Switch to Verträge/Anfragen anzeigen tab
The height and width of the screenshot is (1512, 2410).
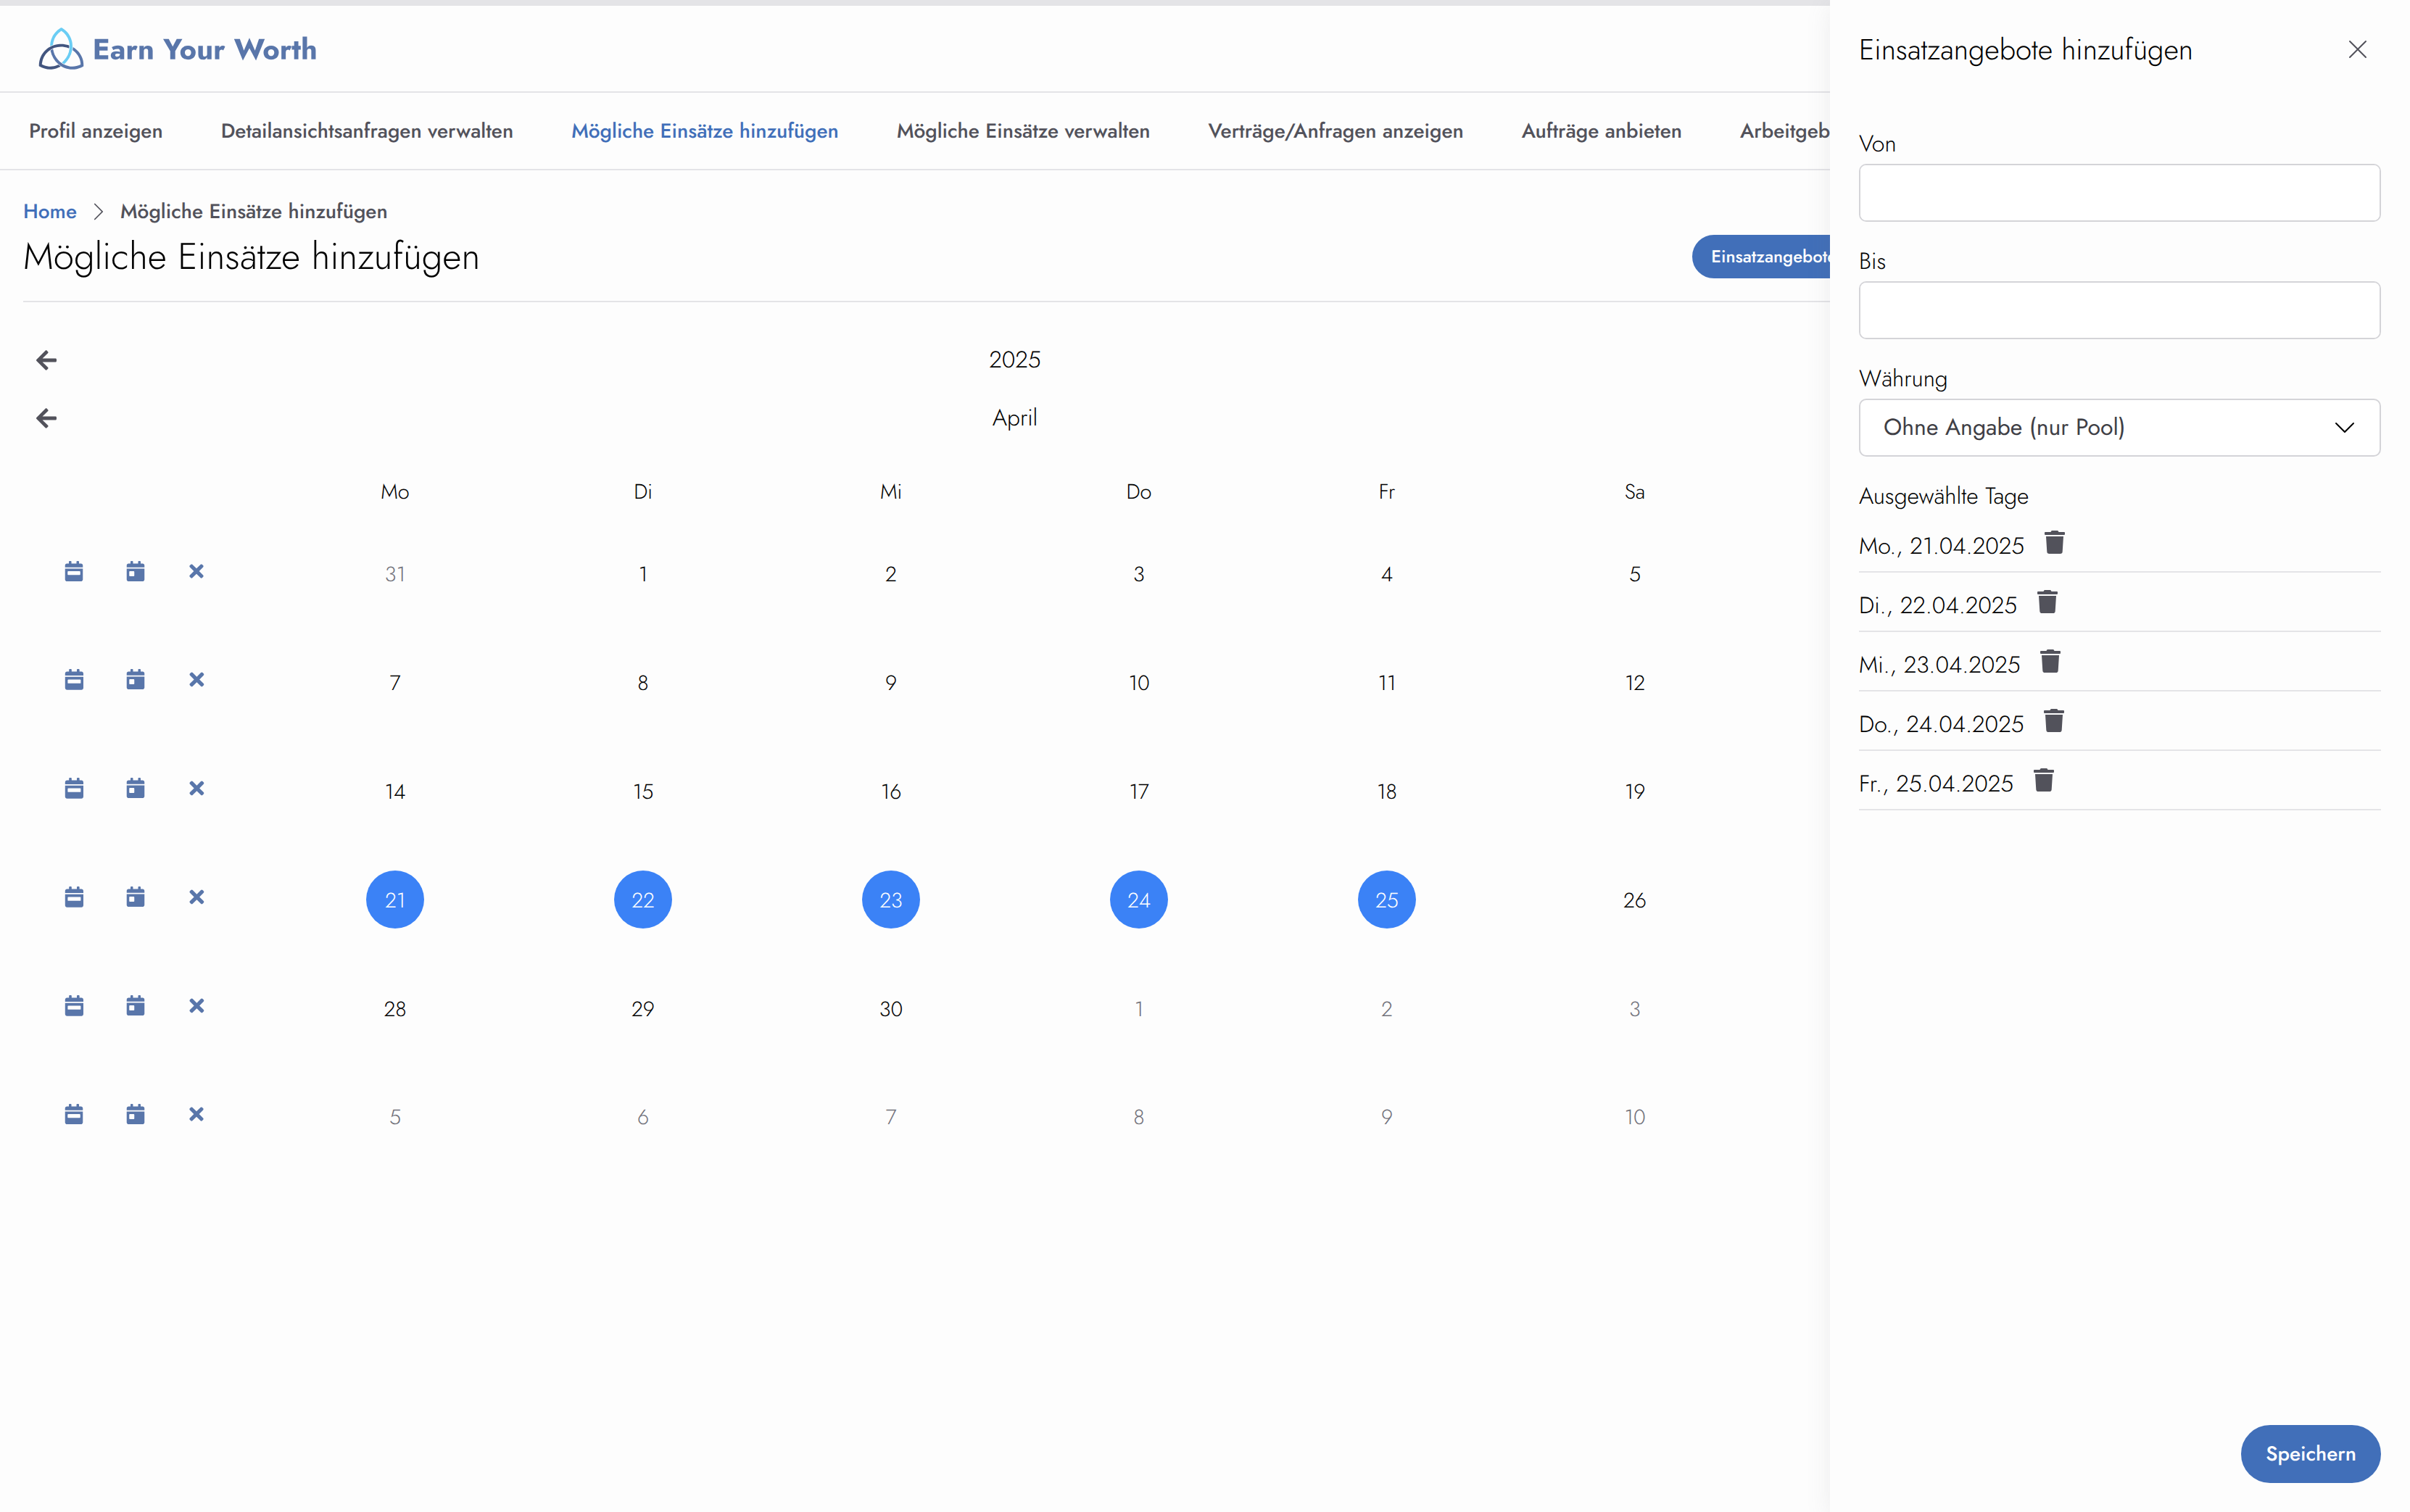click(x=1334, y=131)
